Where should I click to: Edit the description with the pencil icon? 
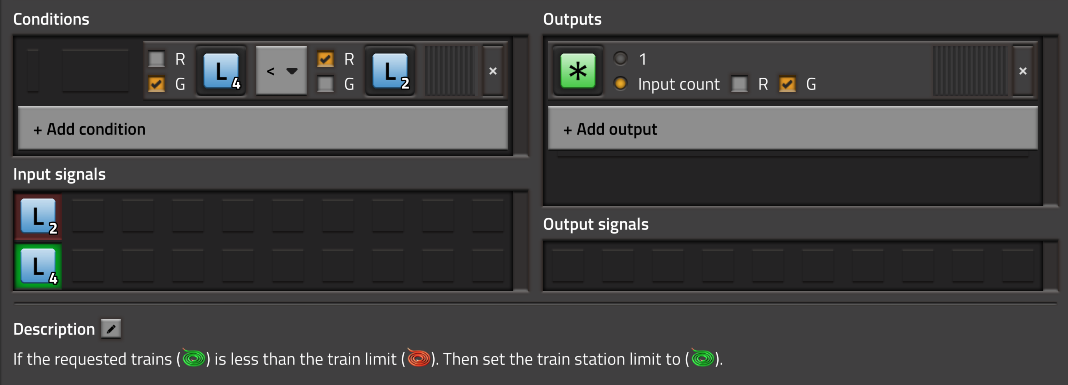coord(111,329)
